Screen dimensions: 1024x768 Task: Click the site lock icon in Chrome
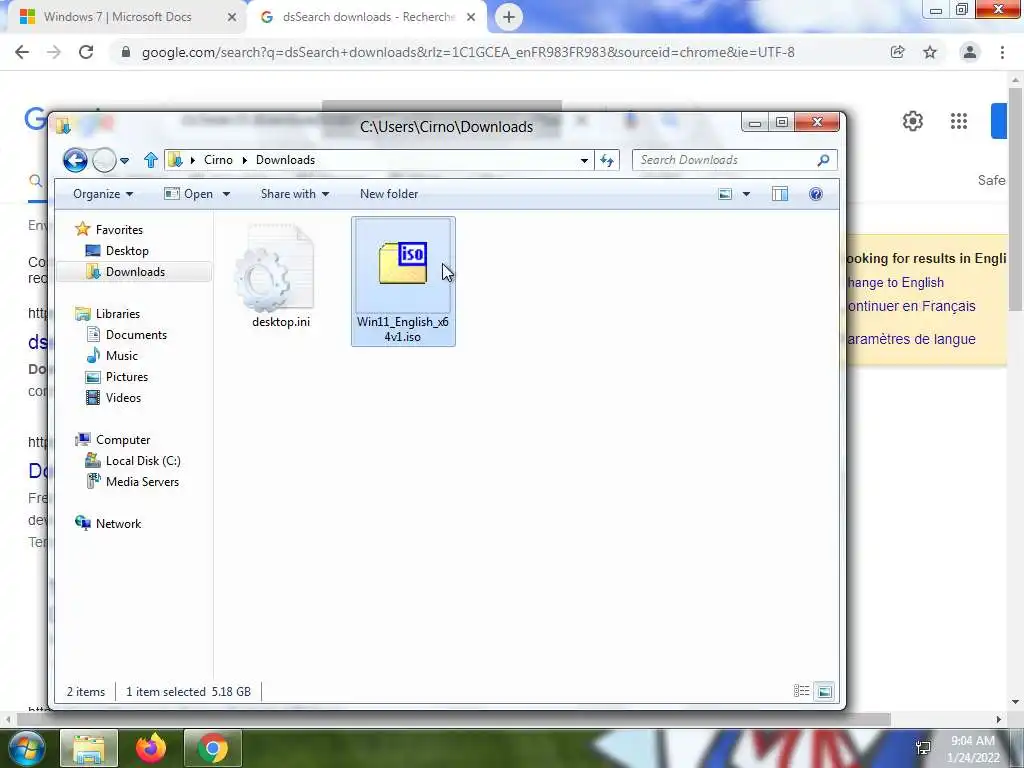(126, 52)
